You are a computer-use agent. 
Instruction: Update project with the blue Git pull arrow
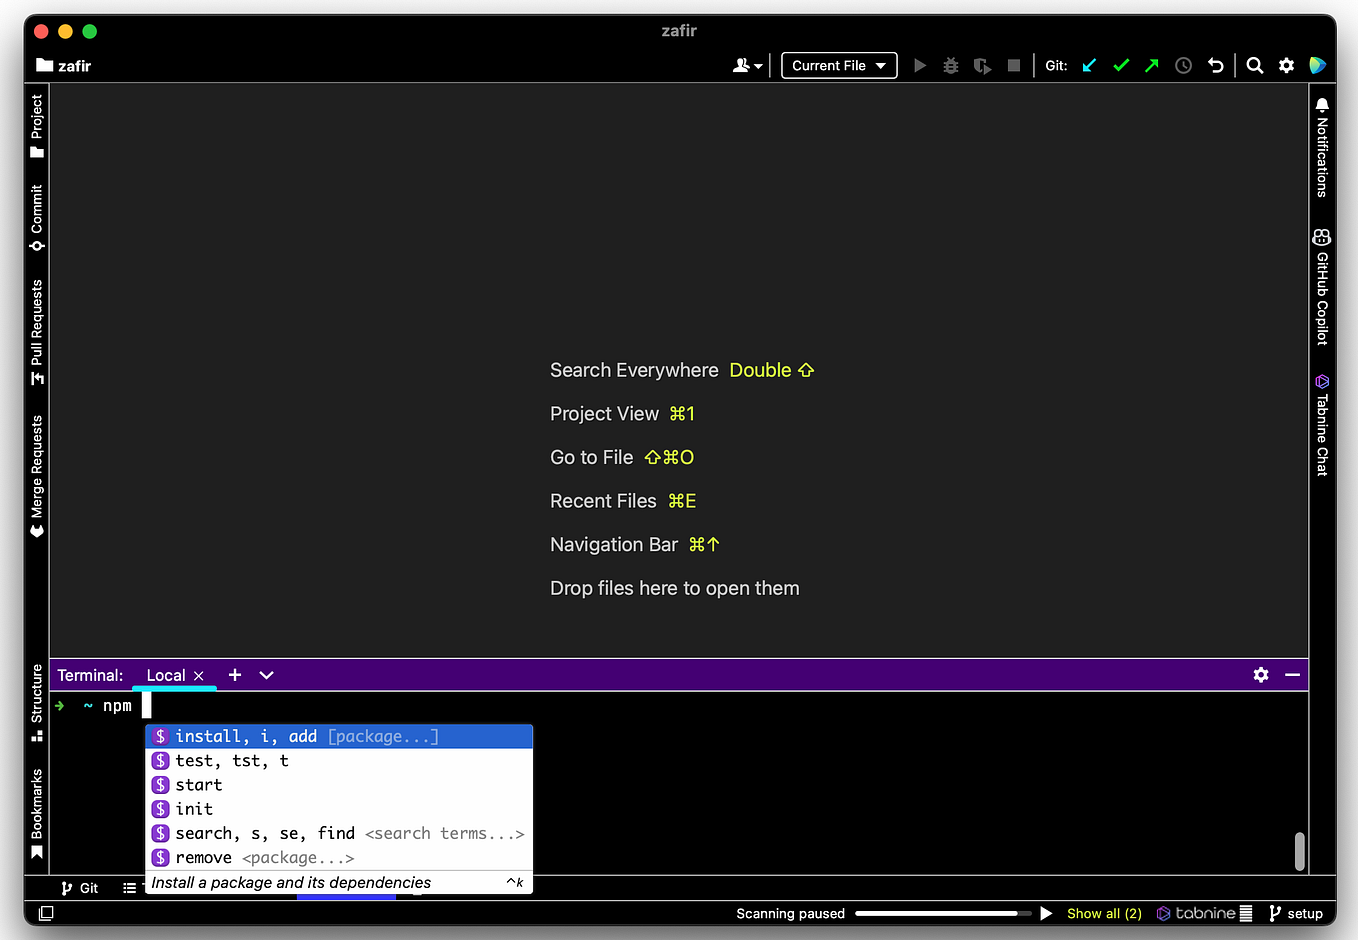pyautogui.click(x=1089, y=65)
